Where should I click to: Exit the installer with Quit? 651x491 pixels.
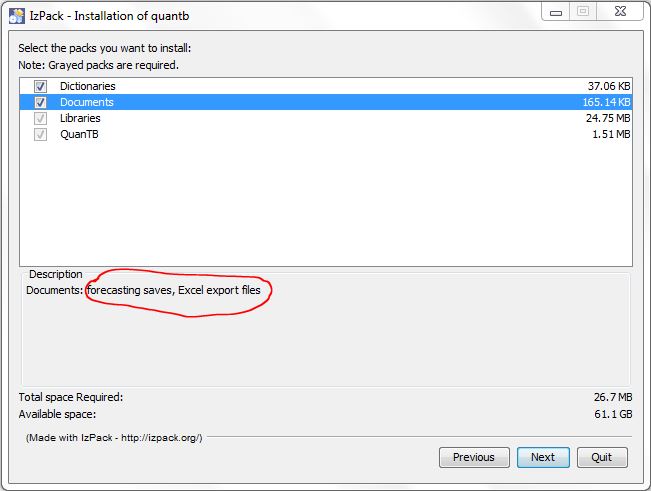click(602, 457)
